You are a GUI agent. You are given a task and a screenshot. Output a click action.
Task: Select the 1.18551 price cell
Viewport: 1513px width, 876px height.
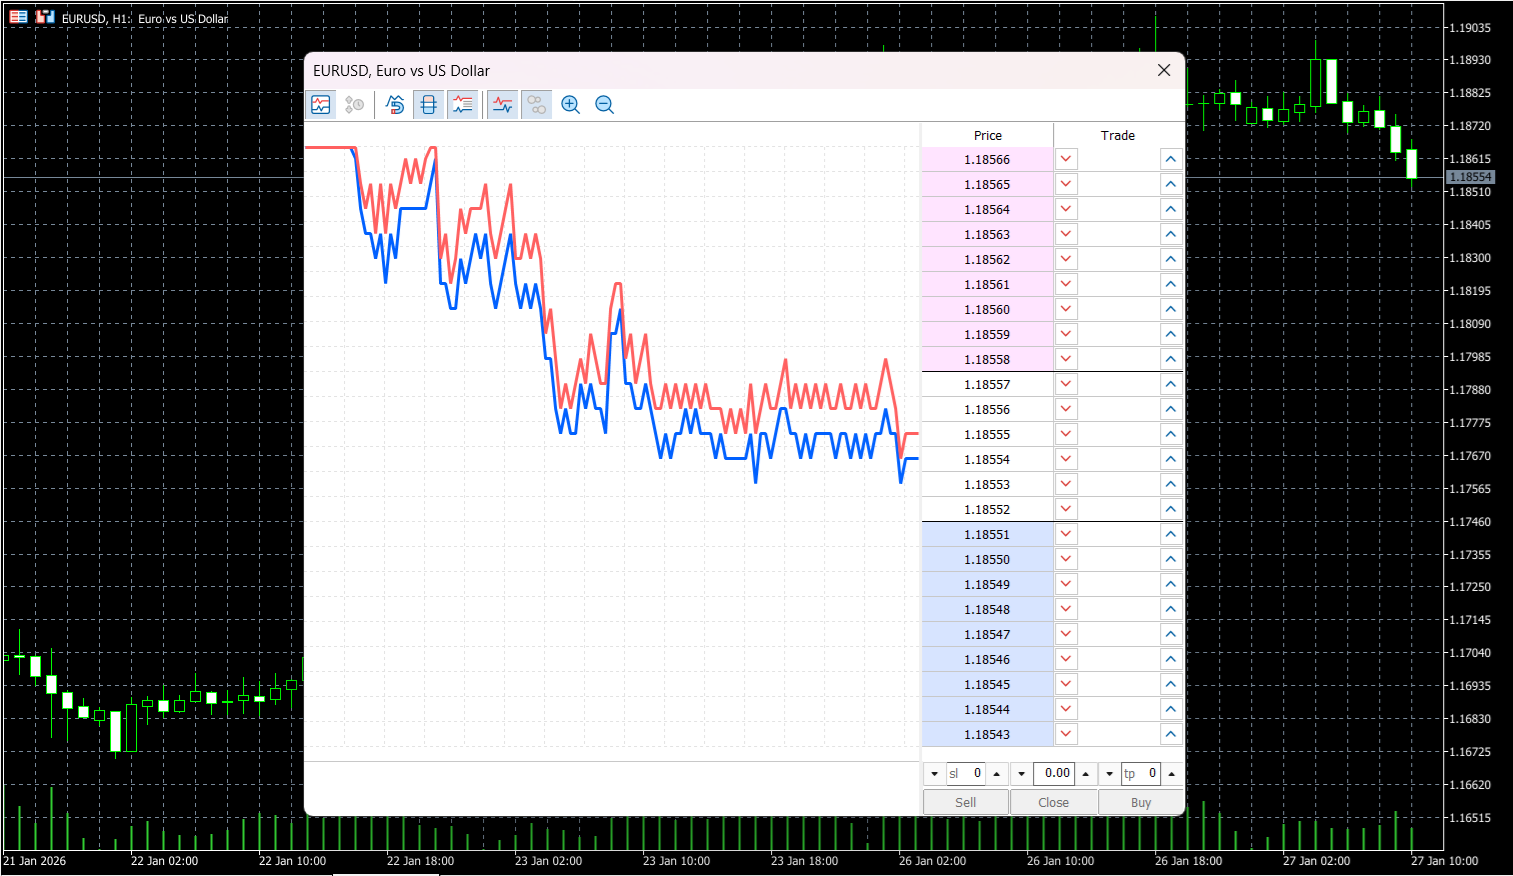pyautogui.click(x=987, y=534)
